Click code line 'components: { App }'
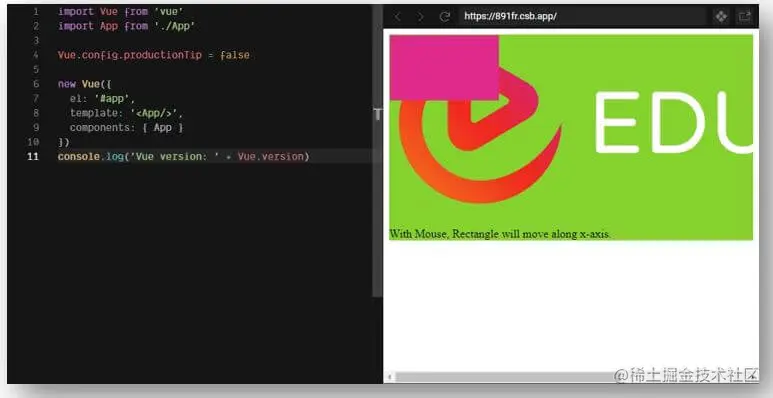 click(x=127, y=128)
